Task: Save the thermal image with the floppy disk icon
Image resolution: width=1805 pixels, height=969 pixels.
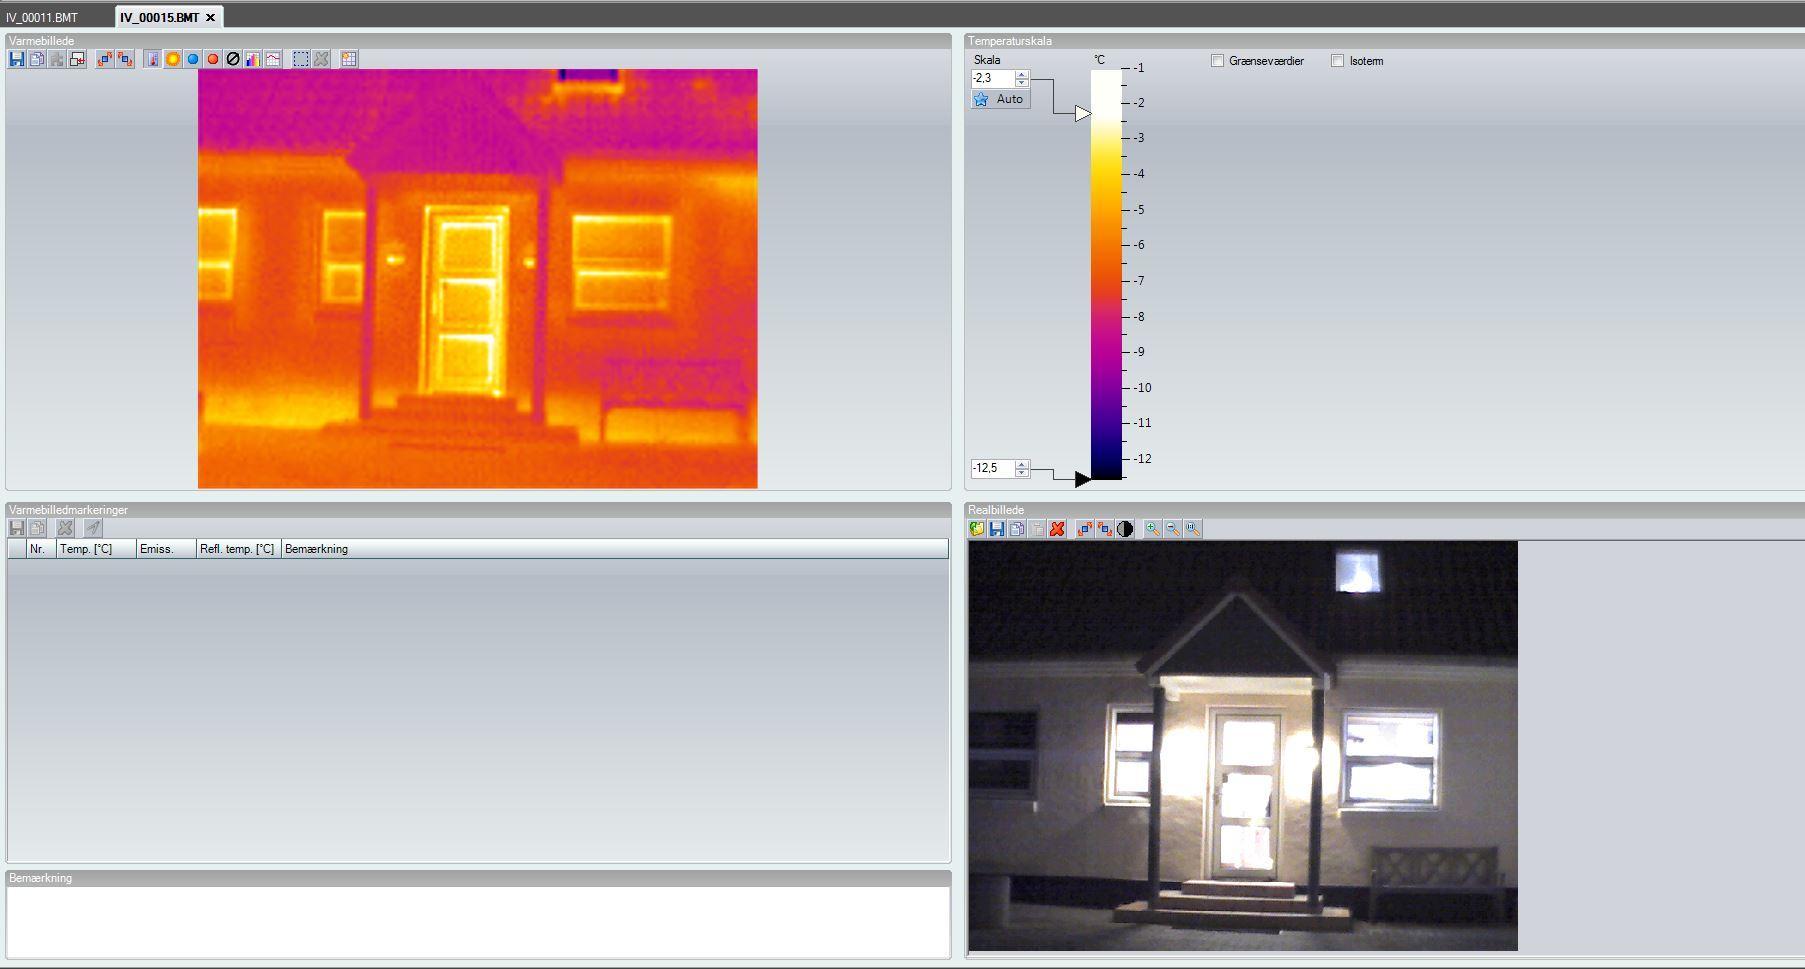Action: [x=16, y=60]
